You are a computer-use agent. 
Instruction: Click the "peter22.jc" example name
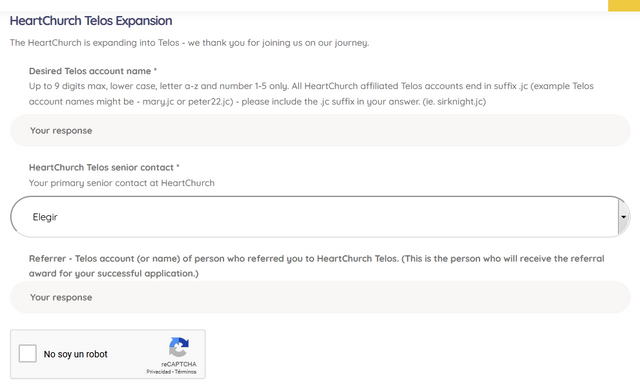click(x=210, y=102)
